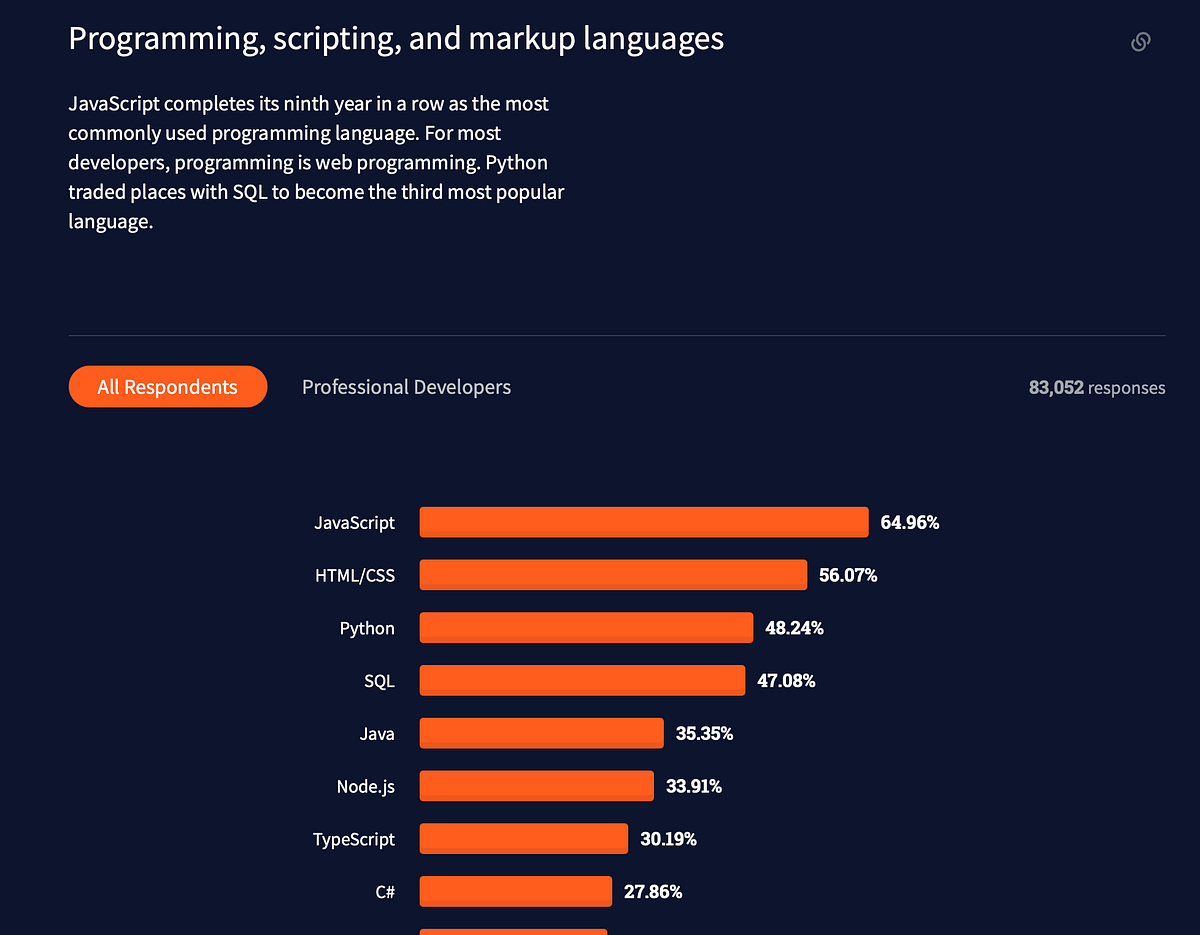The width and height of the screenshot is (1200, 935).
Task: Click the HTML/CSS bar
Action: [612, 574]
